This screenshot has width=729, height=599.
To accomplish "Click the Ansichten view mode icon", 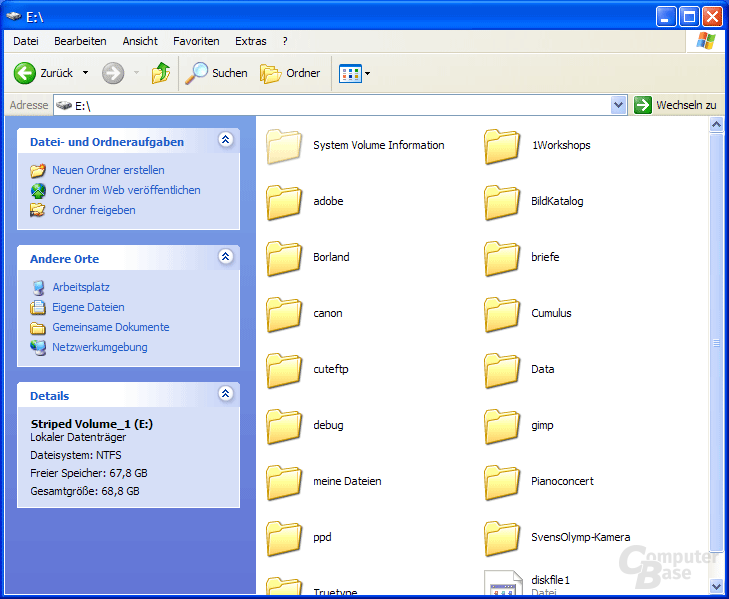I will 350,73.
